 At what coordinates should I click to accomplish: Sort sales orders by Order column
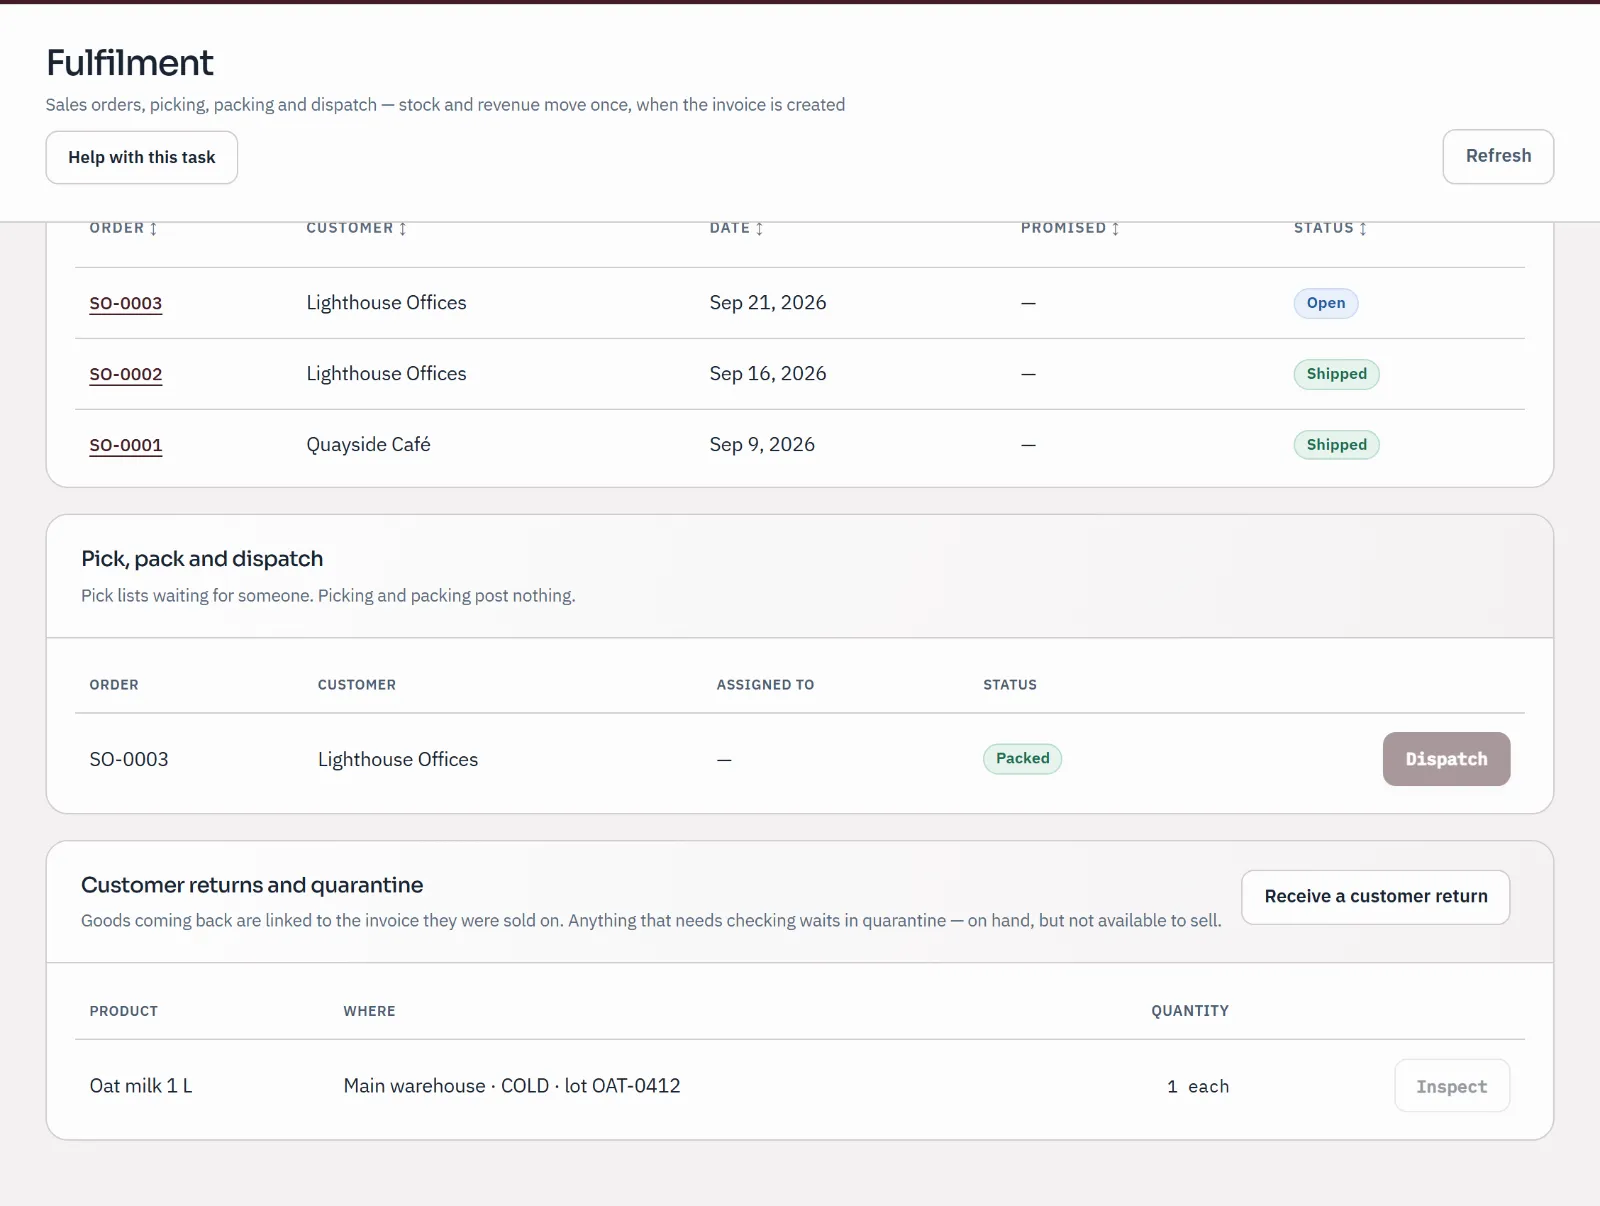(124, 228)
